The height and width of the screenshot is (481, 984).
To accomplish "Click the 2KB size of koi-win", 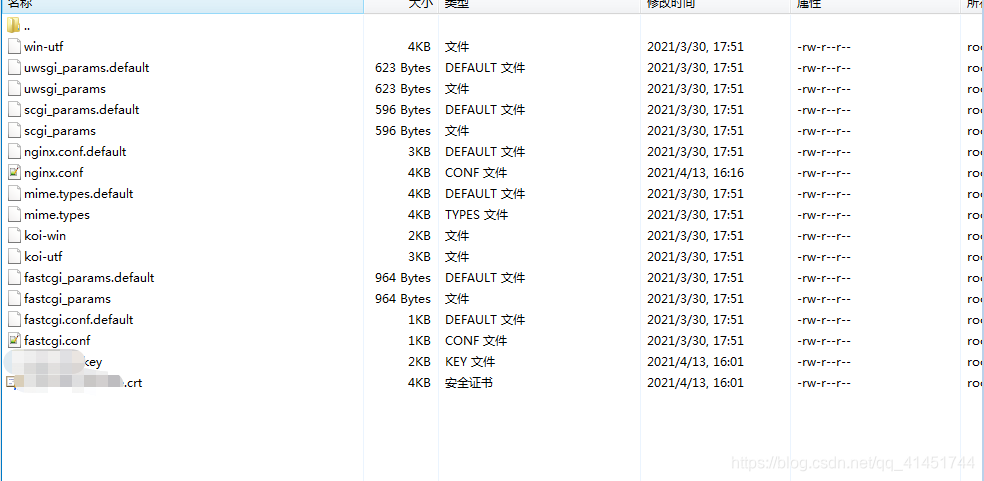I will tap(419, 236).
